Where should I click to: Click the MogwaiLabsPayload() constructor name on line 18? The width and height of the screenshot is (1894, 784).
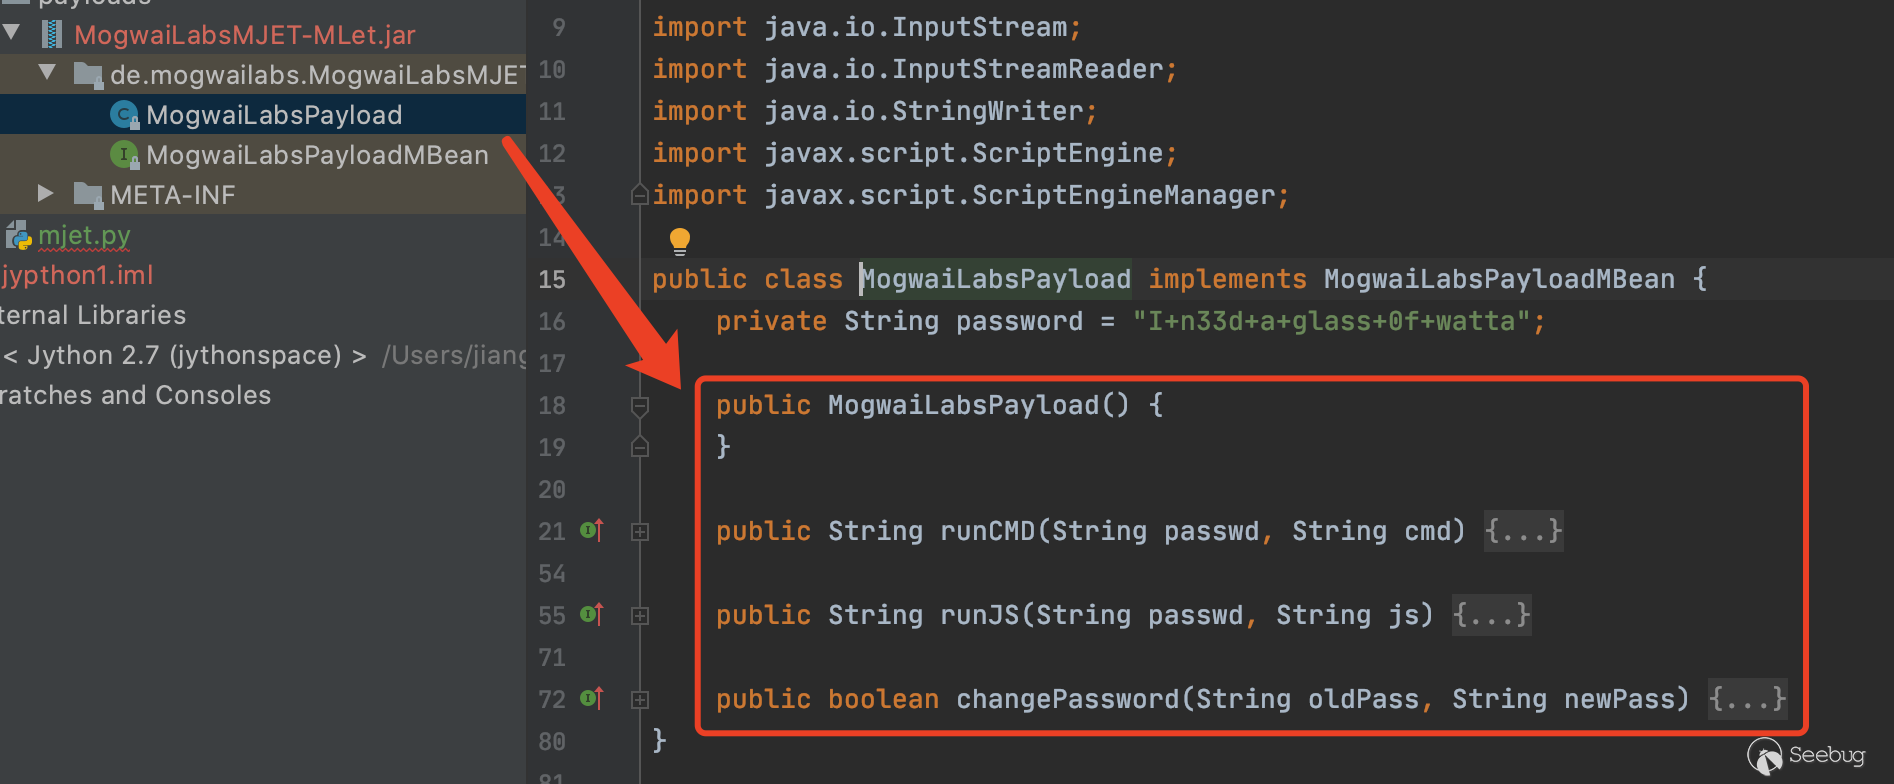pyautogui.click(x=964, y=405)
